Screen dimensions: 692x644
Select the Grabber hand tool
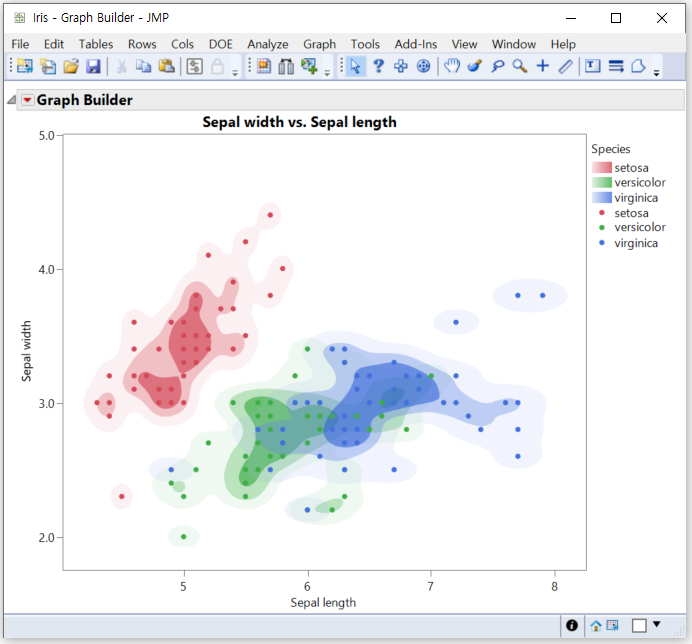[x=452, y=66]
